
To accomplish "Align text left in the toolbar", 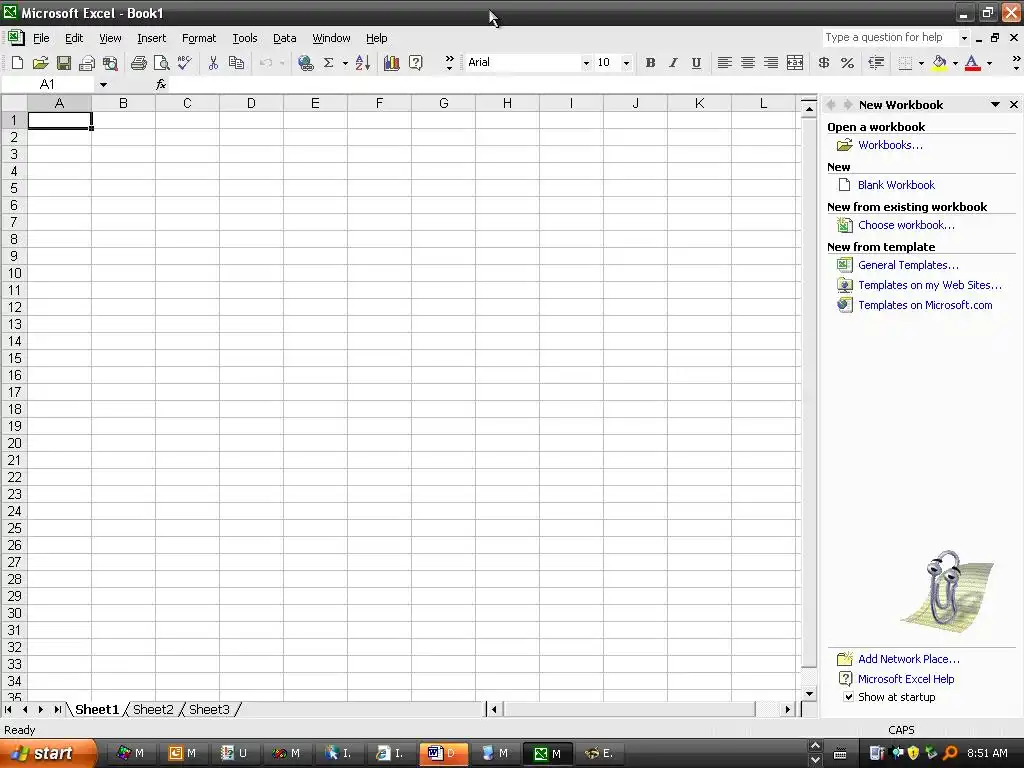I will point(724,63).
